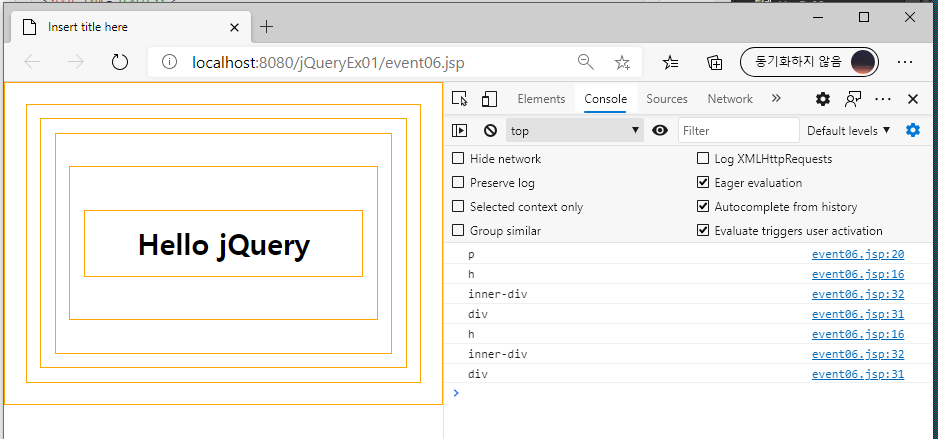The height and width of the screenshot is (439, 938).
Task: Go forward with the browser forward arrow
Action: (x=76, y=62)
